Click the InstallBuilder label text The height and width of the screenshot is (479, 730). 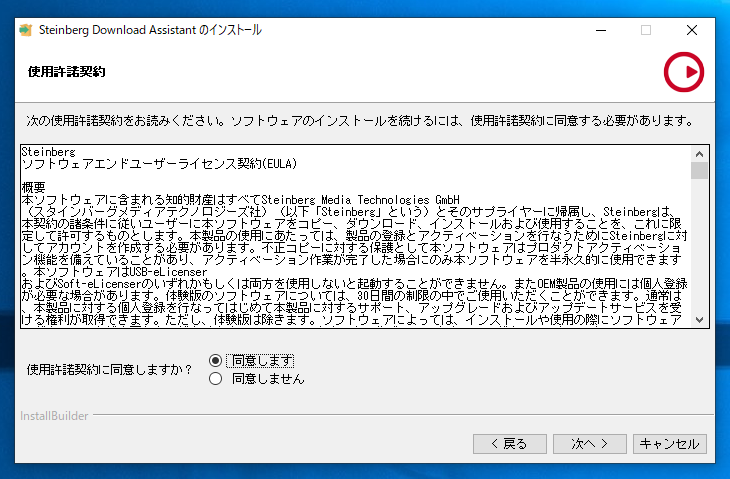54,416
